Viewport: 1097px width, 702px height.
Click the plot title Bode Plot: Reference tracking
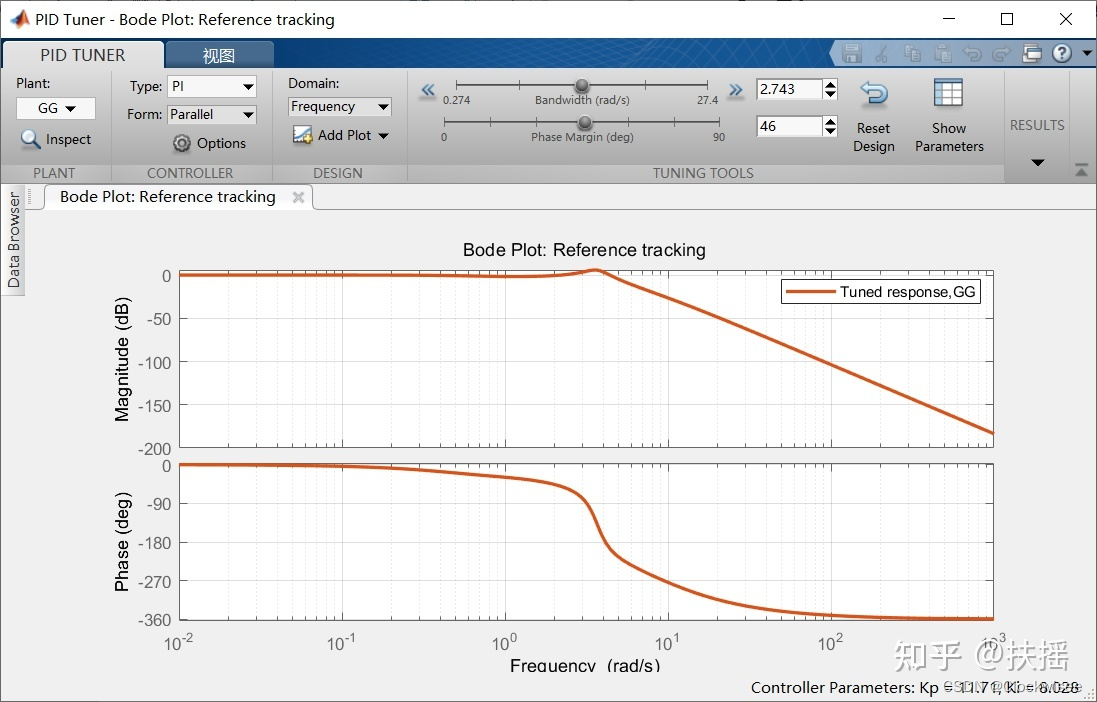(x=584, y=250)
